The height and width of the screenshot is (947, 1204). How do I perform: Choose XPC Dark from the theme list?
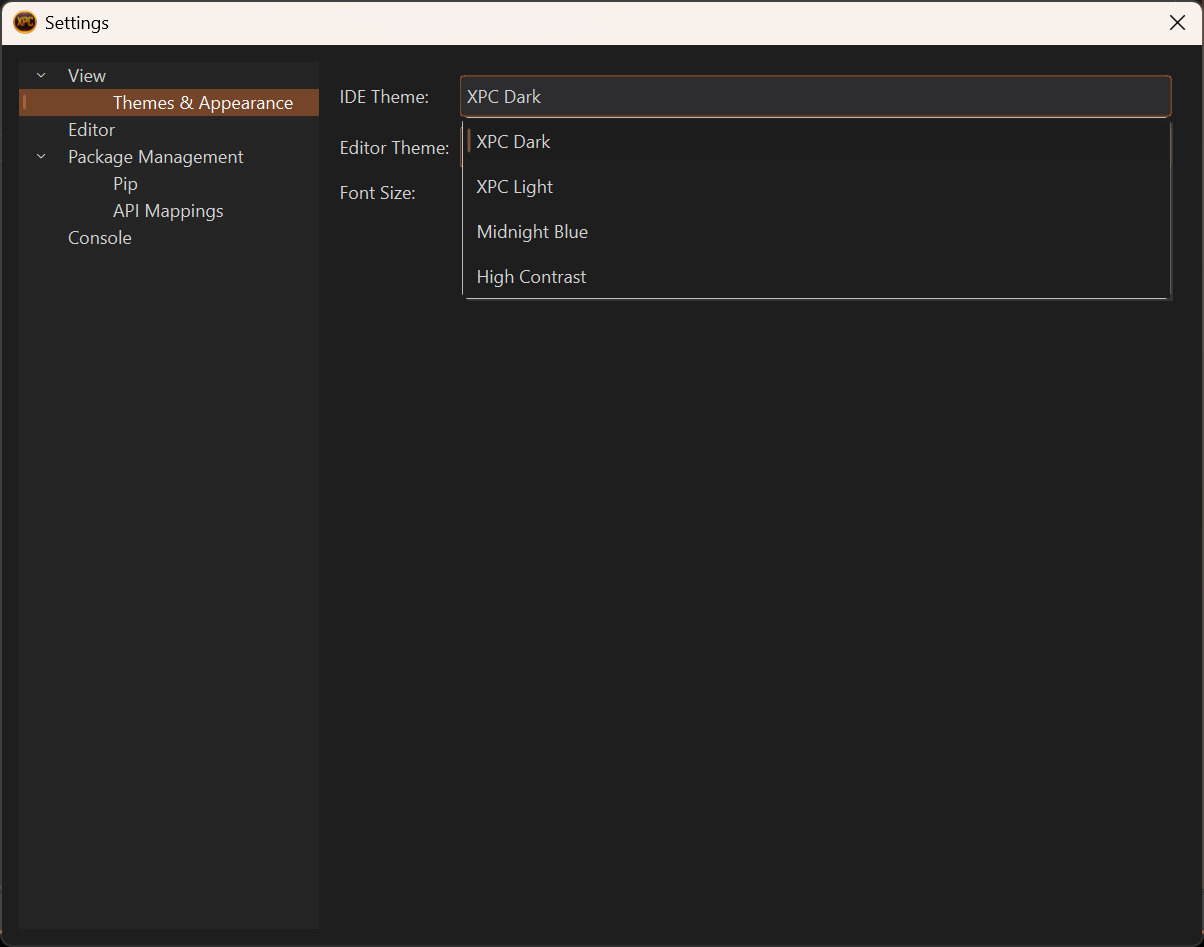[514, 142]
